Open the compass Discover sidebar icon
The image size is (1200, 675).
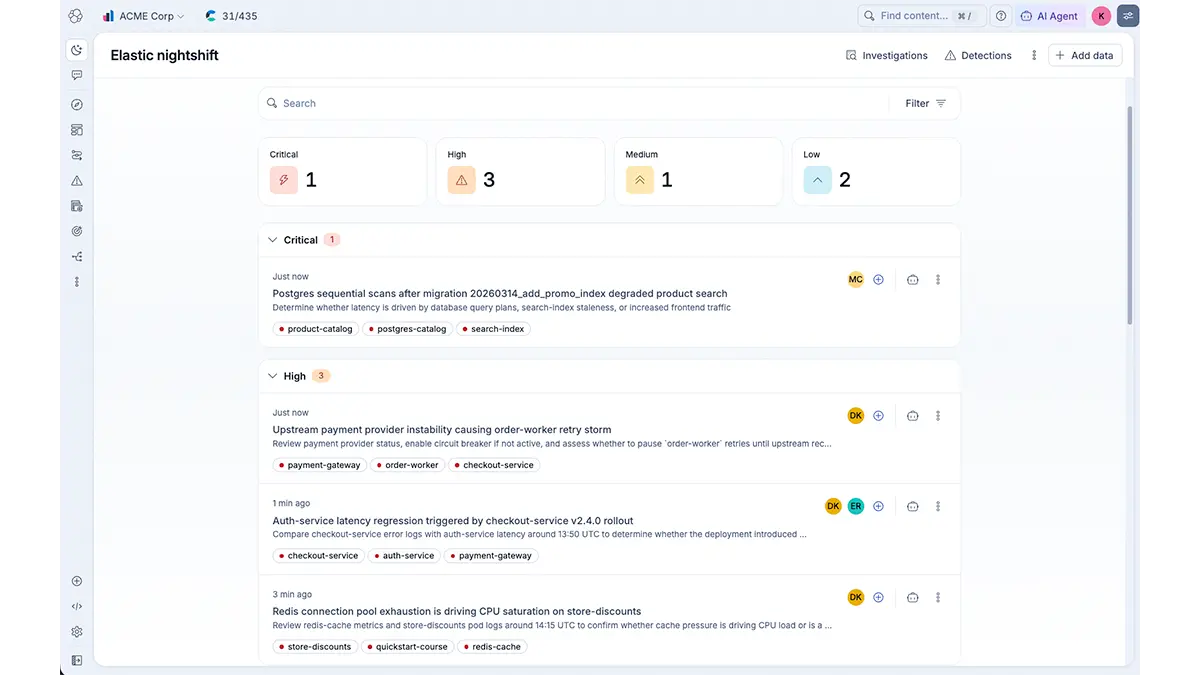[77, 105]
